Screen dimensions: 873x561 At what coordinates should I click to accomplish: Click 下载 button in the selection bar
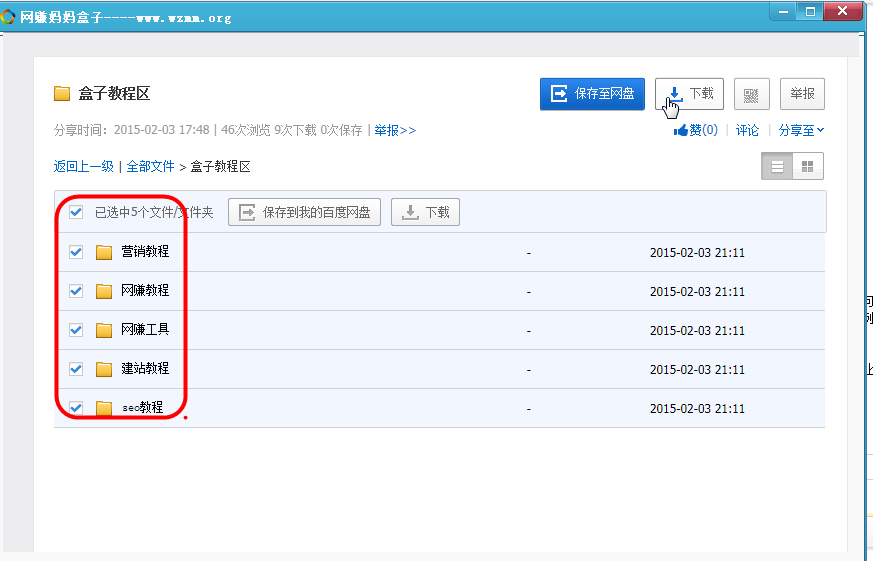(x=425, y=212)
